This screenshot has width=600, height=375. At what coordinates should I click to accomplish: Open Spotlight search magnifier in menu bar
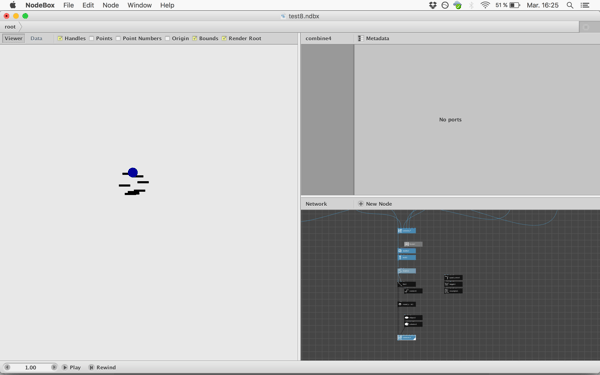[570, 5]
